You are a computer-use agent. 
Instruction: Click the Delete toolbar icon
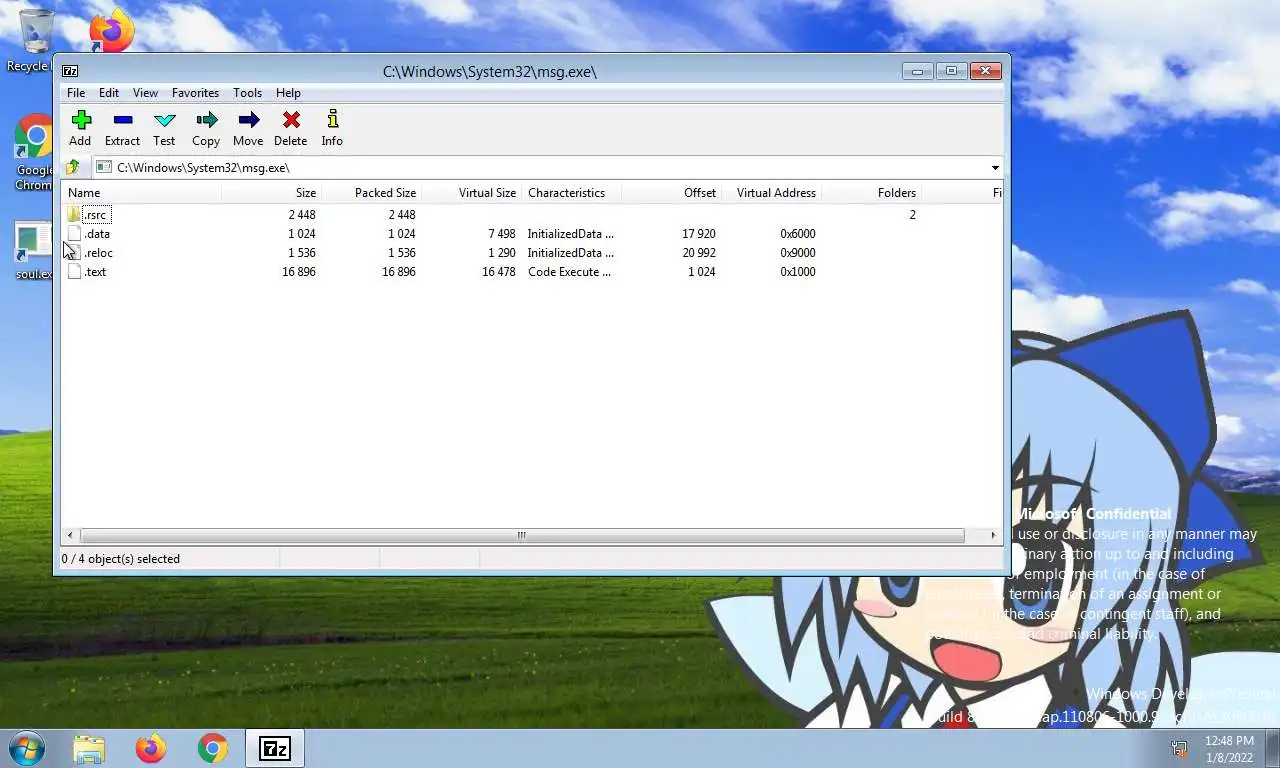[x=291, y=120]
